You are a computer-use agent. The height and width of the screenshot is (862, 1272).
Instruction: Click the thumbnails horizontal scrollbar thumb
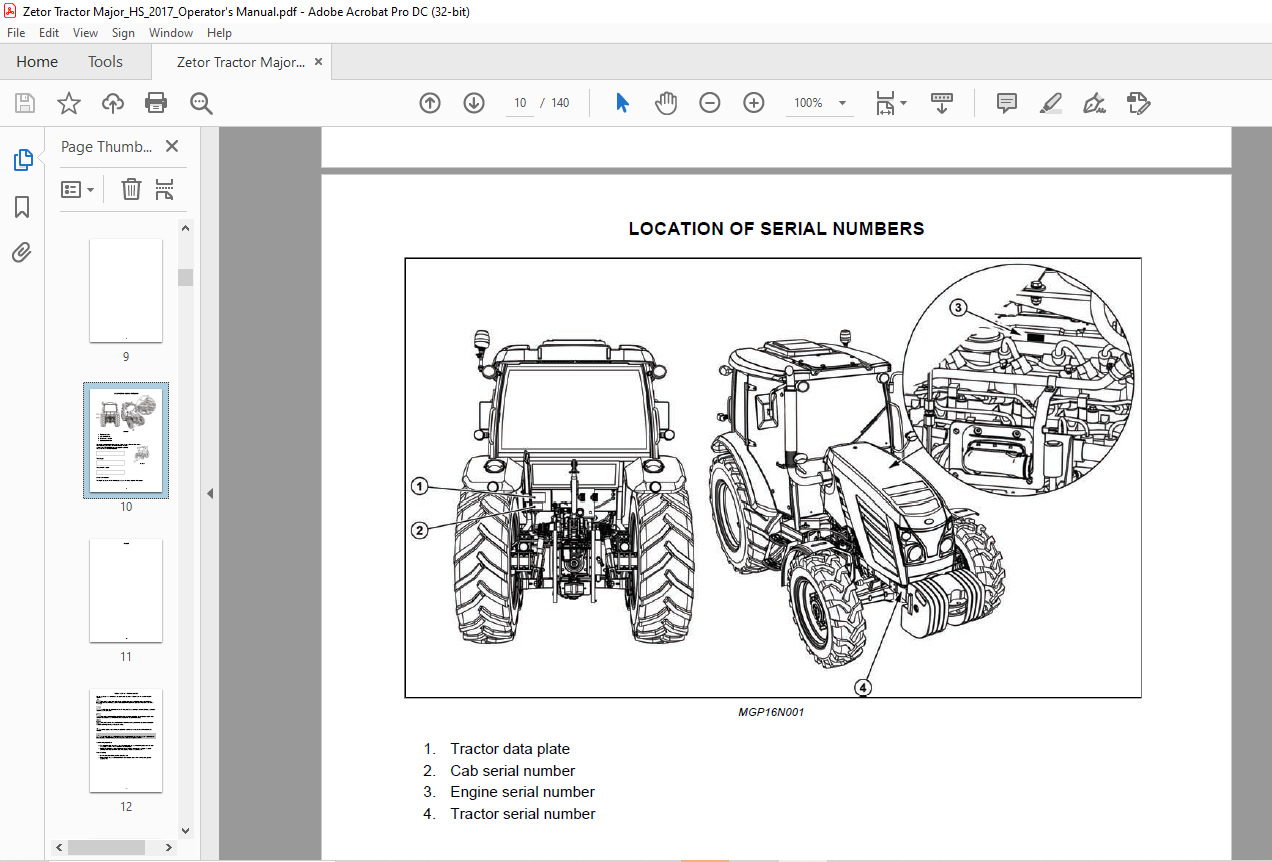coord(106,847)
